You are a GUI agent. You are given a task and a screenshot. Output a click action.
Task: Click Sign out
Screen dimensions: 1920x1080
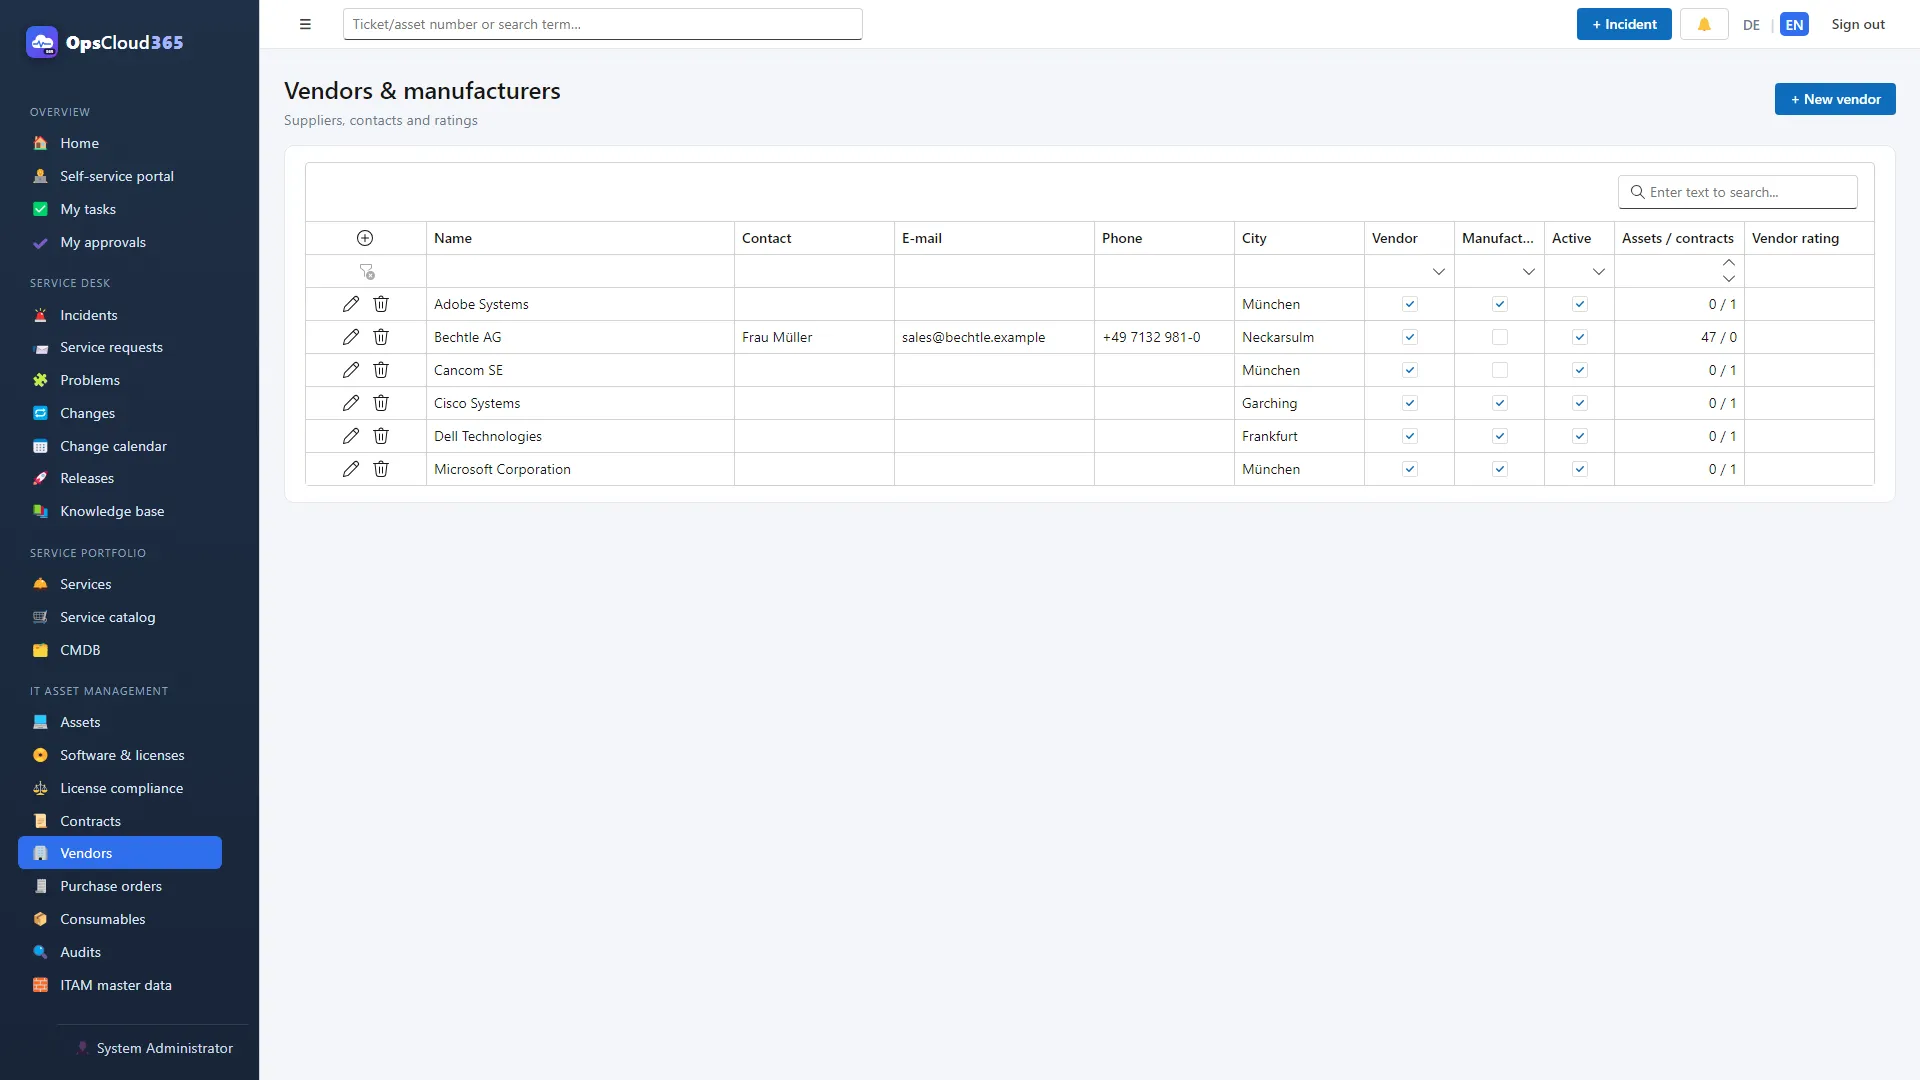click(x=1858, y=24)
